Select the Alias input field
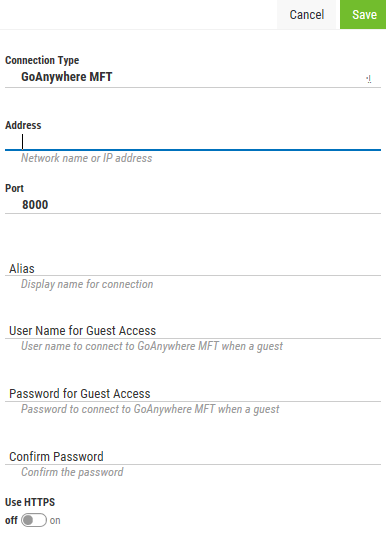Image resolution: width=386 pixels, height=544 pixels. point(193,268)
